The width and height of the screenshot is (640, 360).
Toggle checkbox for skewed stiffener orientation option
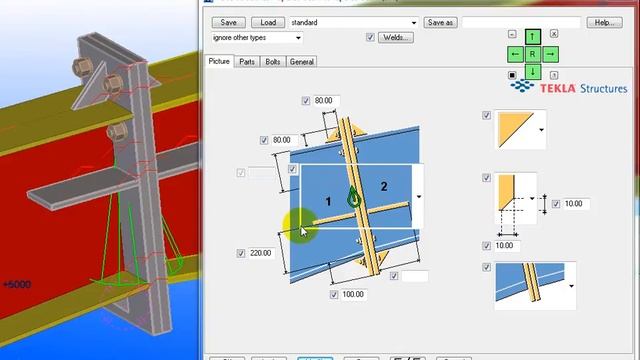coord(487,267)
